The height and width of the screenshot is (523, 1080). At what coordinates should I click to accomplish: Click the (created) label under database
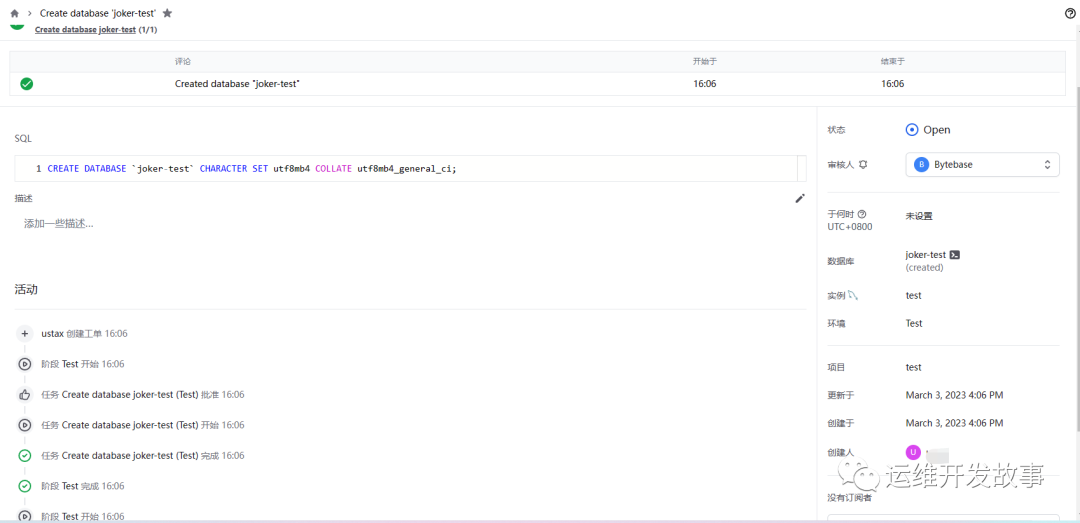(924, 267)
